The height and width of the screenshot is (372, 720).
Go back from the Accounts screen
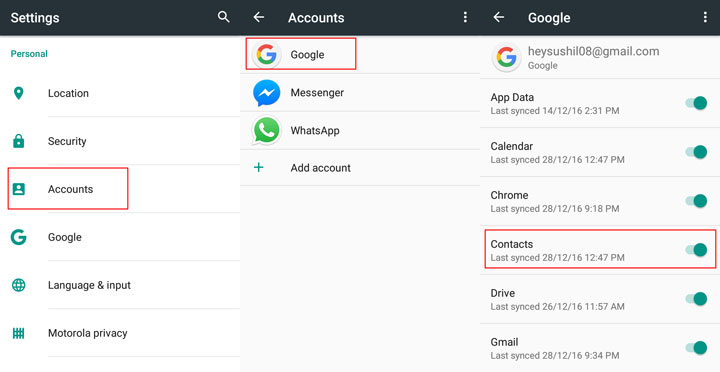(x=259, y=17)
